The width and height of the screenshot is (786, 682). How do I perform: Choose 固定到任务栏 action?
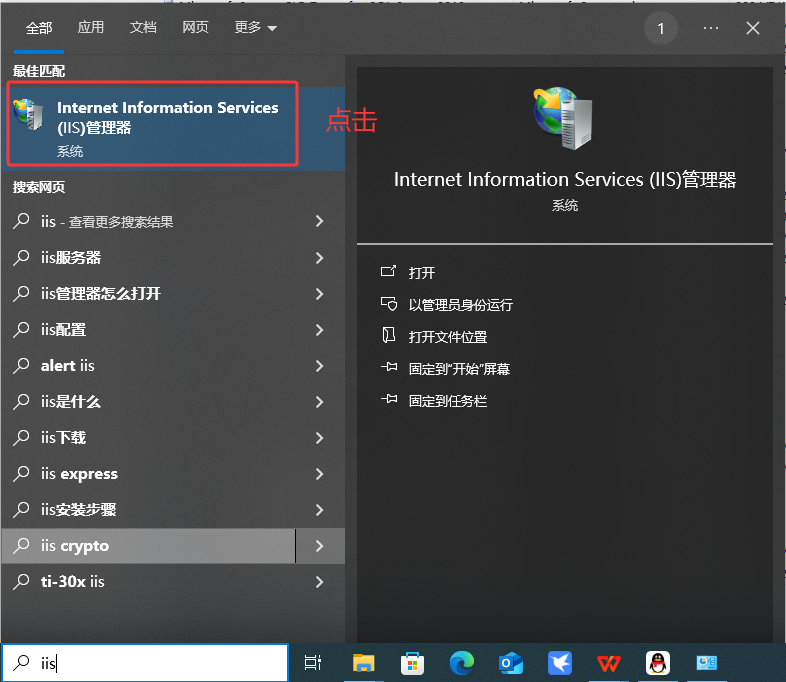point(448,401)
